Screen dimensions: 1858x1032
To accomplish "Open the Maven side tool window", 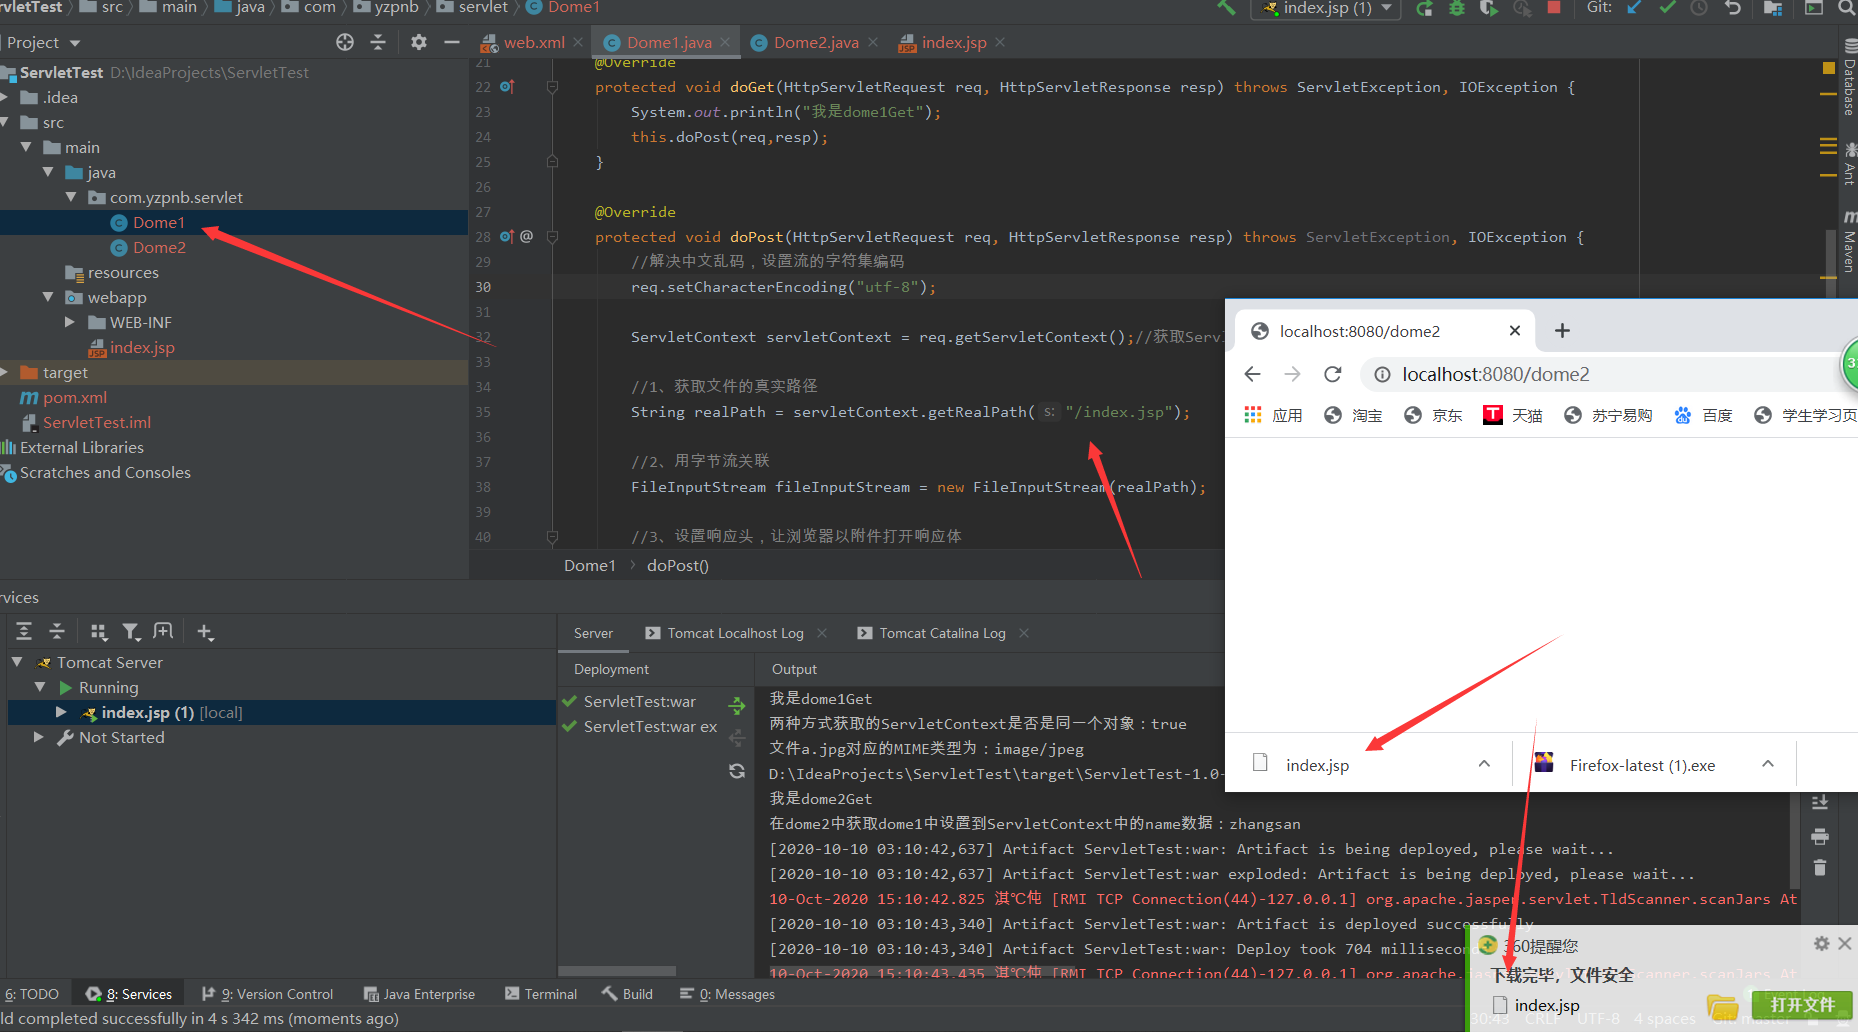I will 1848,242.
